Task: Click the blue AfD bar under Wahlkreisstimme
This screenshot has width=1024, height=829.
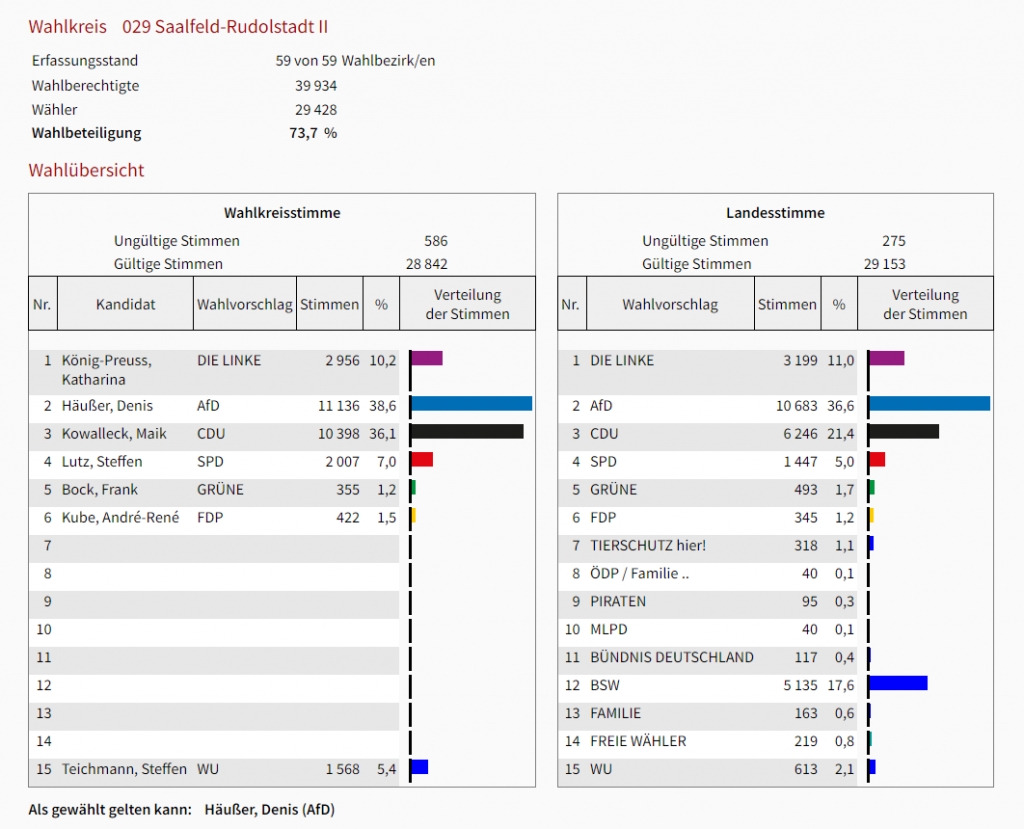Action: pos(471,404)
